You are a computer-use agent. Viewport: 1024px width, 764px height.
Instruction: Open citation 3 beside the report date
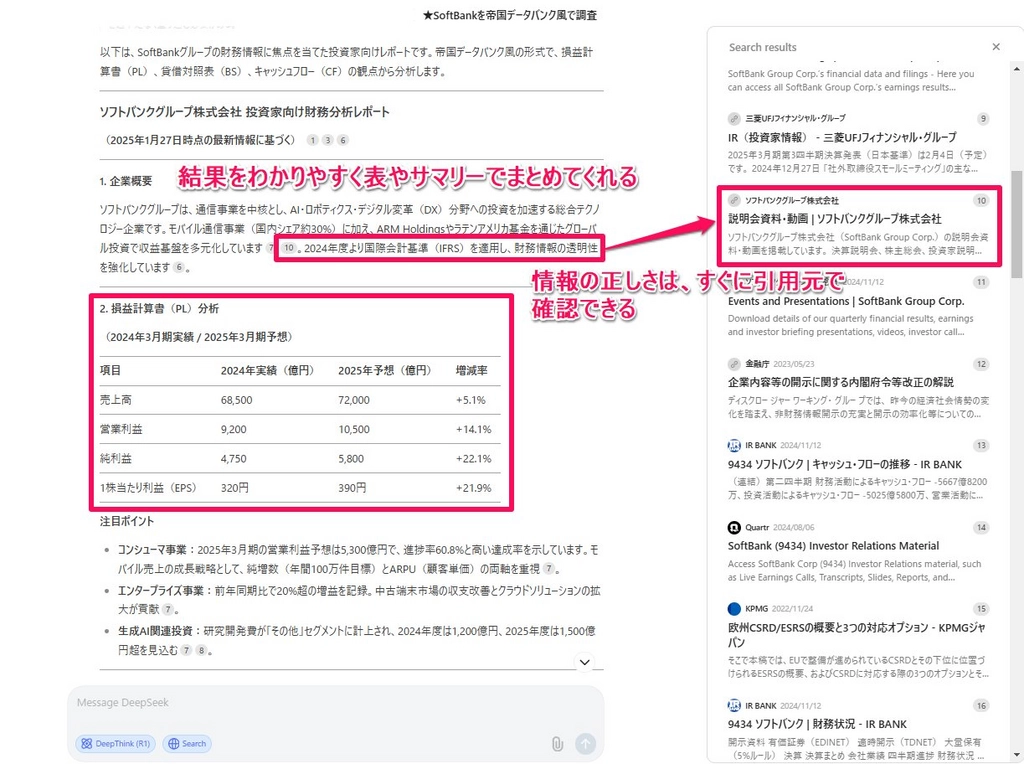(328, 140)
